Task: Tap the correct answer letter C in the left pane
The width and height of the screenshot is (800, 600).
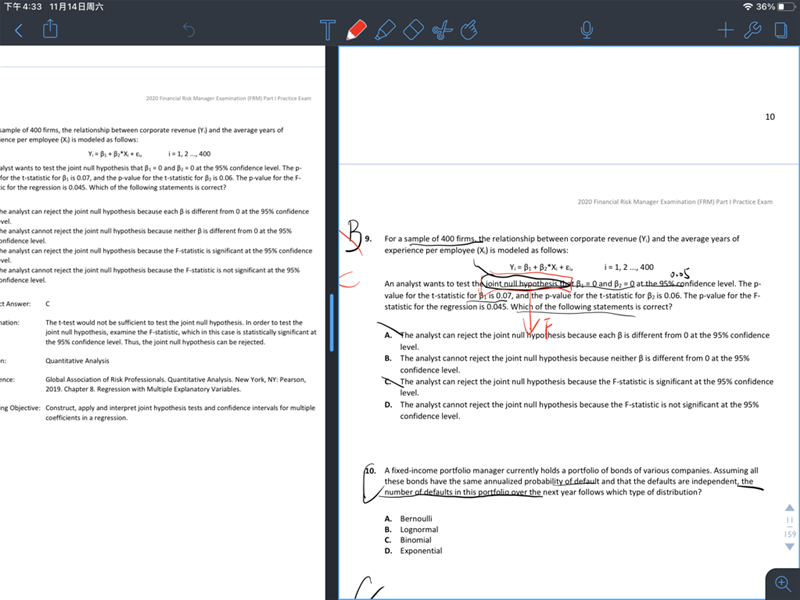Action: (x=47, y=304)
